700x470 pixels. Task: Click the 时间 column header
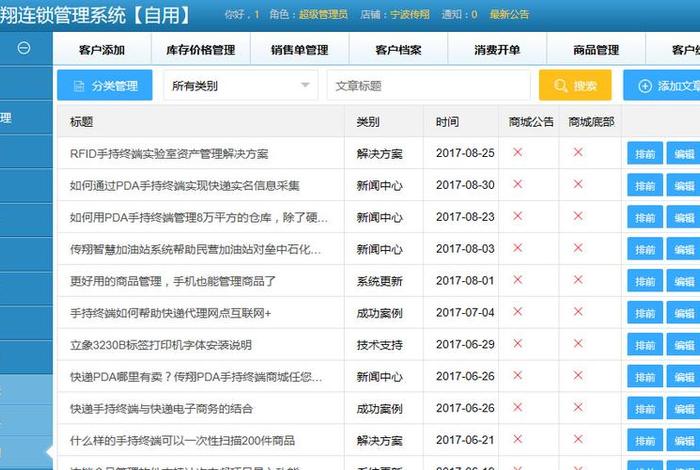(x=447, y=121)
